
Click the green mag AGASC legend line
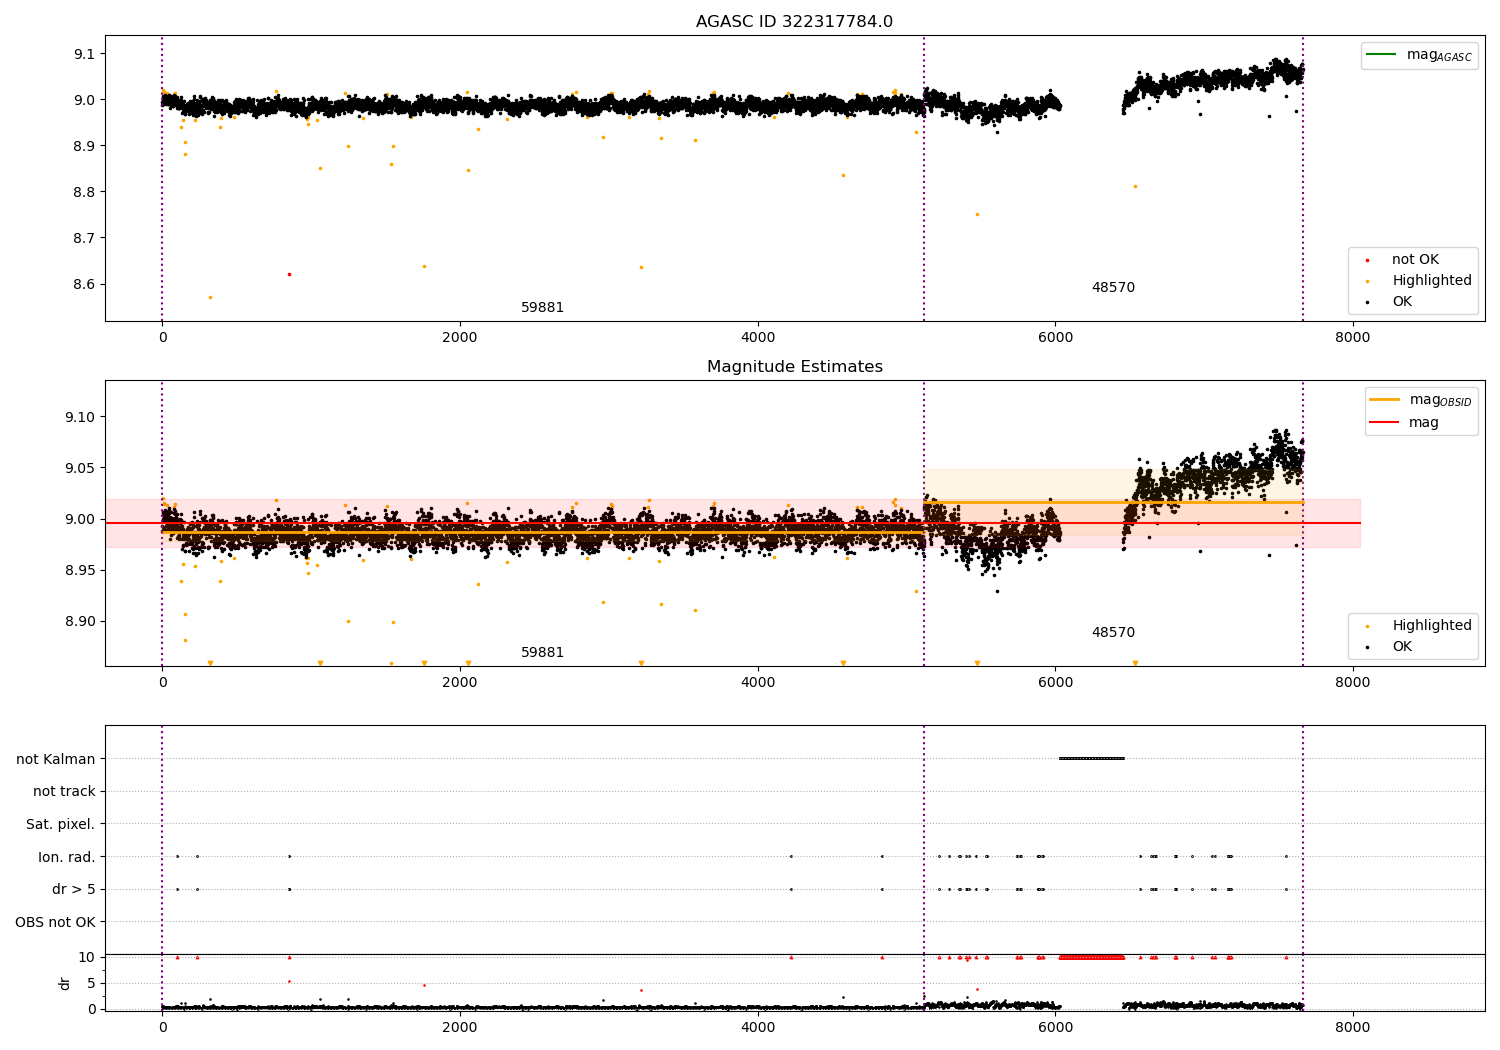pos(1382,54)
